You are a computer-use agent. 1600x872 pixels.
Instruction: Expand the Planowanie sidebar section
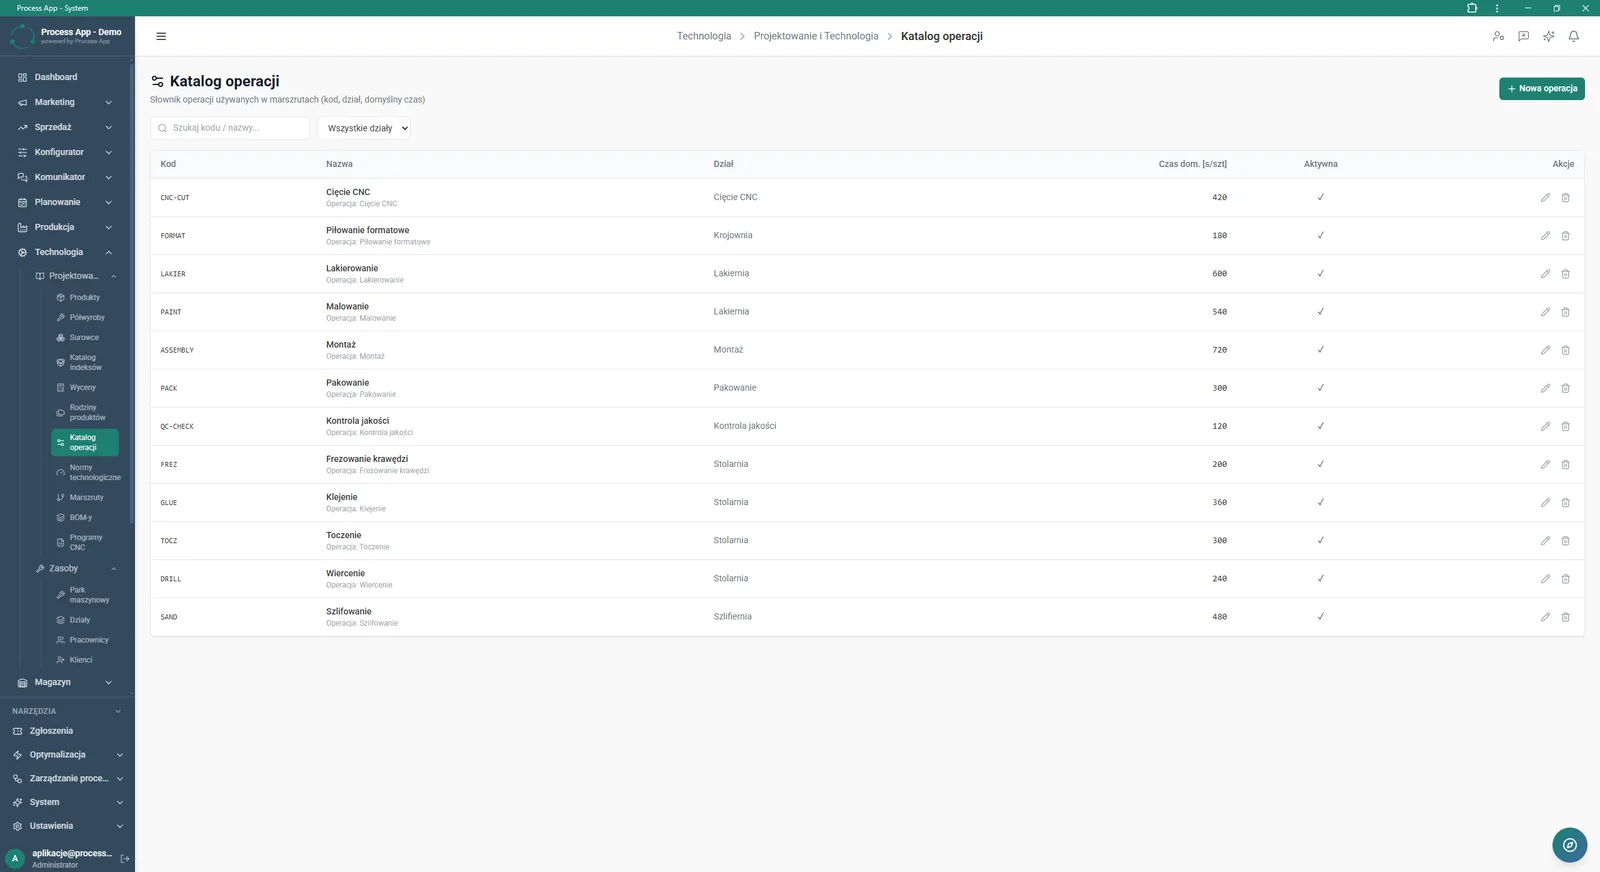(65, 202)
